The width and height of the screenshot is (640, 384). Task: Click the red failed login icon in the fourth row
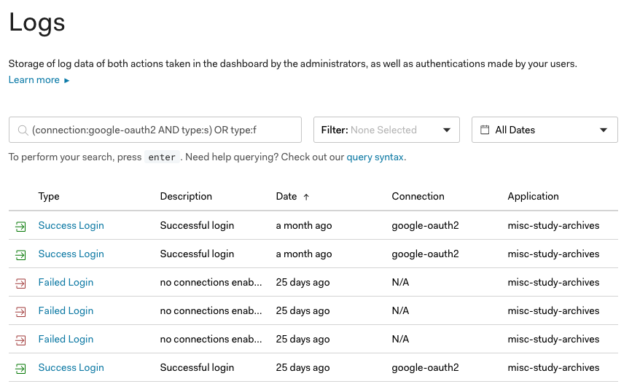coord(21,312)
